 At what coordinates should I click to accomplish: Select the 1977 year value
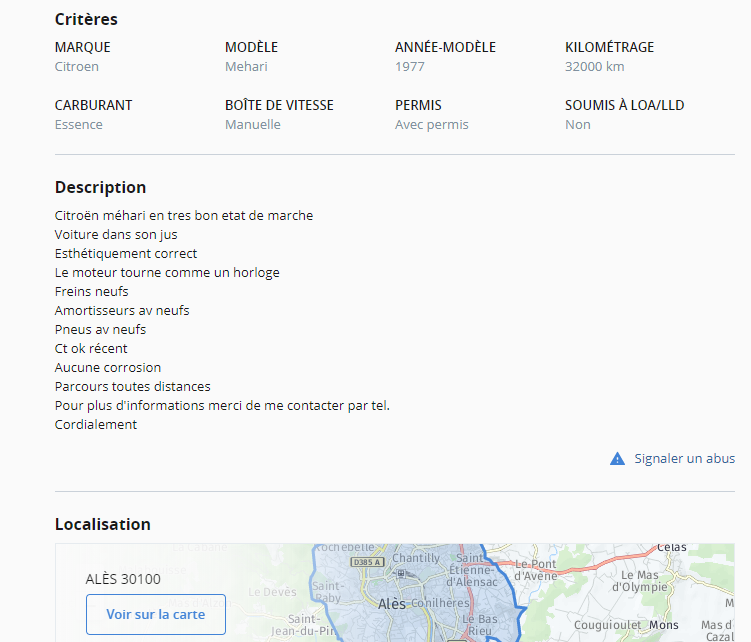point(410,67)
